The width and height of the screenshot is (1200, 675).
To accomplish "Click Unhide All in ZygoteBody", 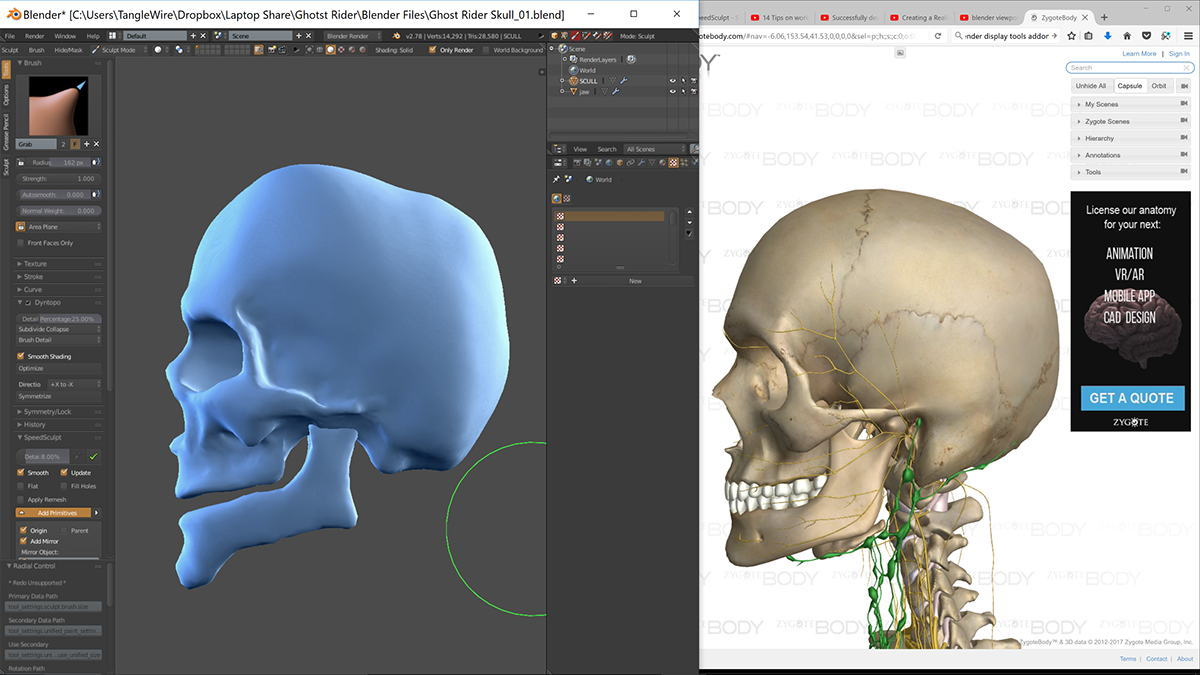I will [x=1090, y=86].
